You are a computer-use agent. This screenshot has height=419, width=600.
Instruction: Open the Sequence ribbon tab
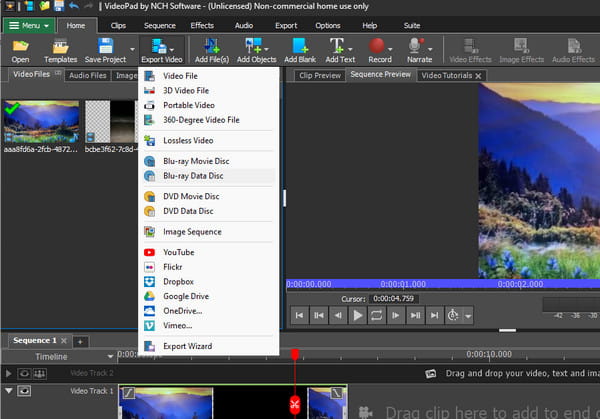coord(160,26)
